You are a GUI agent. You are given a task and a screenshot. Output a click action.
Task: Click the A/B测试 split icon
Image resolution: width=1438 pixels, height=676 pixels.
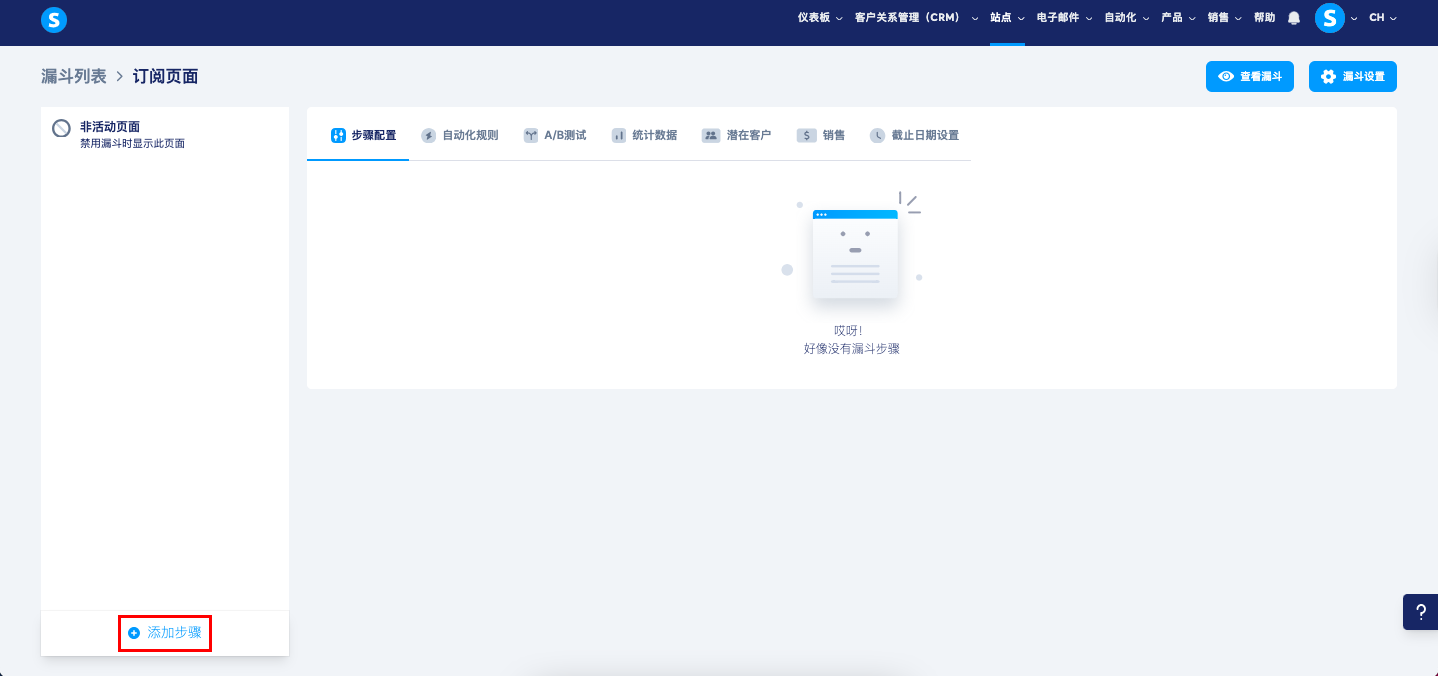tap(531, 135)
